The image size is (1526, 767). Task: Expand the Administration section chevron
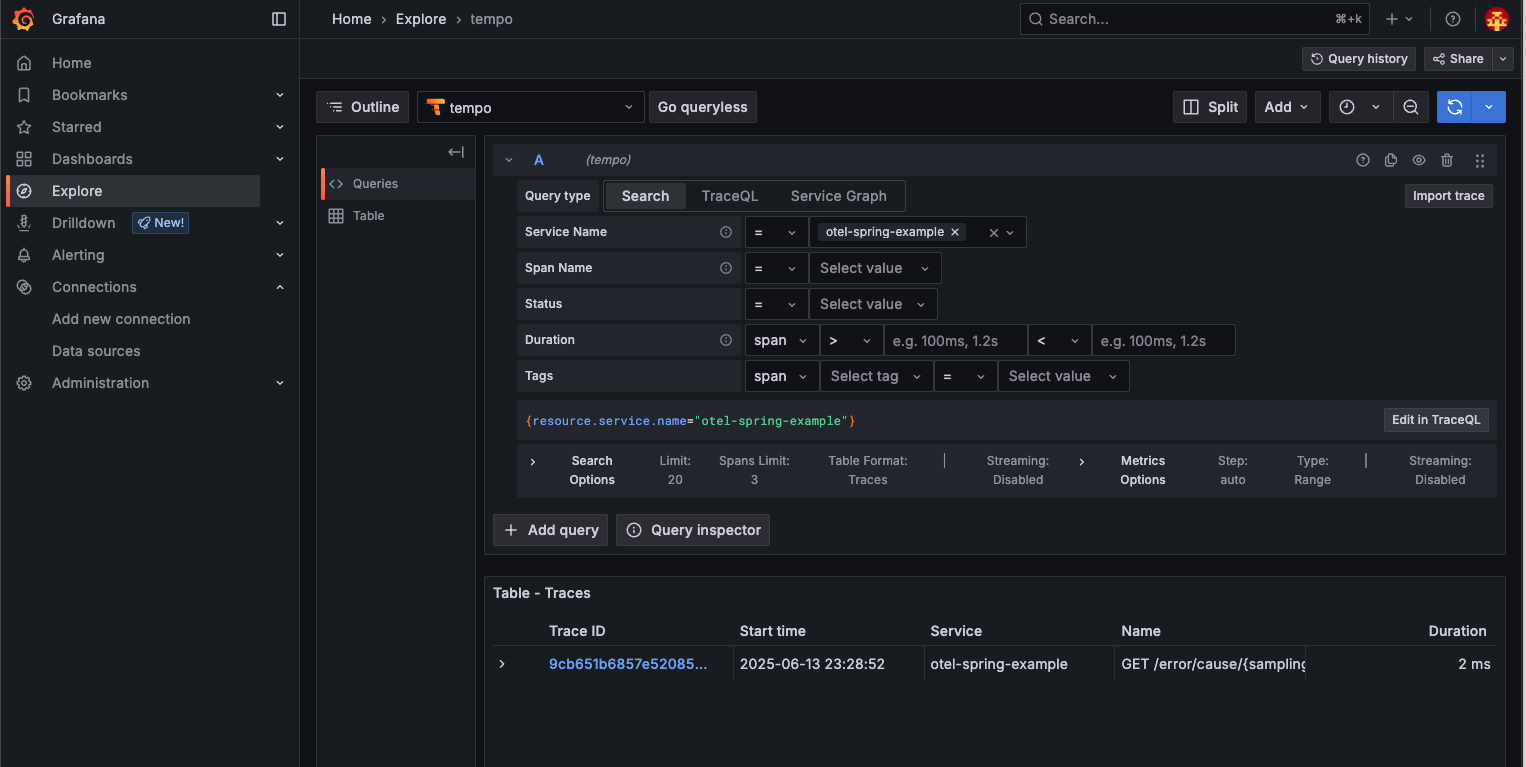(x=280, y=383)
